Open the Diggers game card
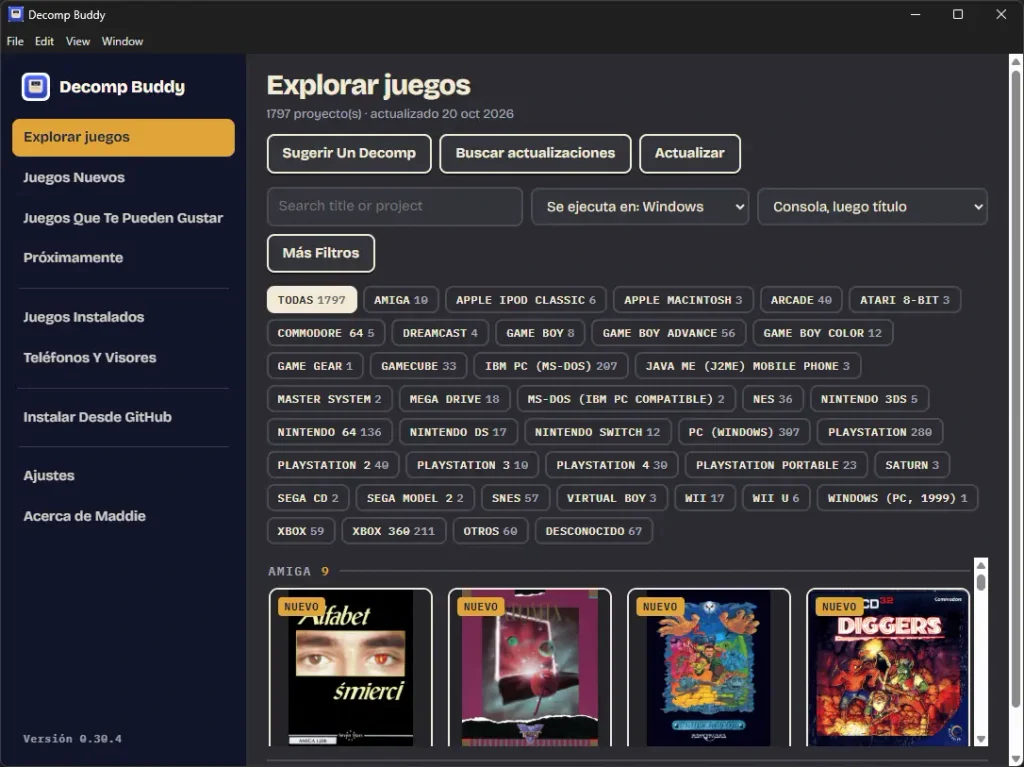The height and width of the screenshot is (767, 1024). point(888,668)
